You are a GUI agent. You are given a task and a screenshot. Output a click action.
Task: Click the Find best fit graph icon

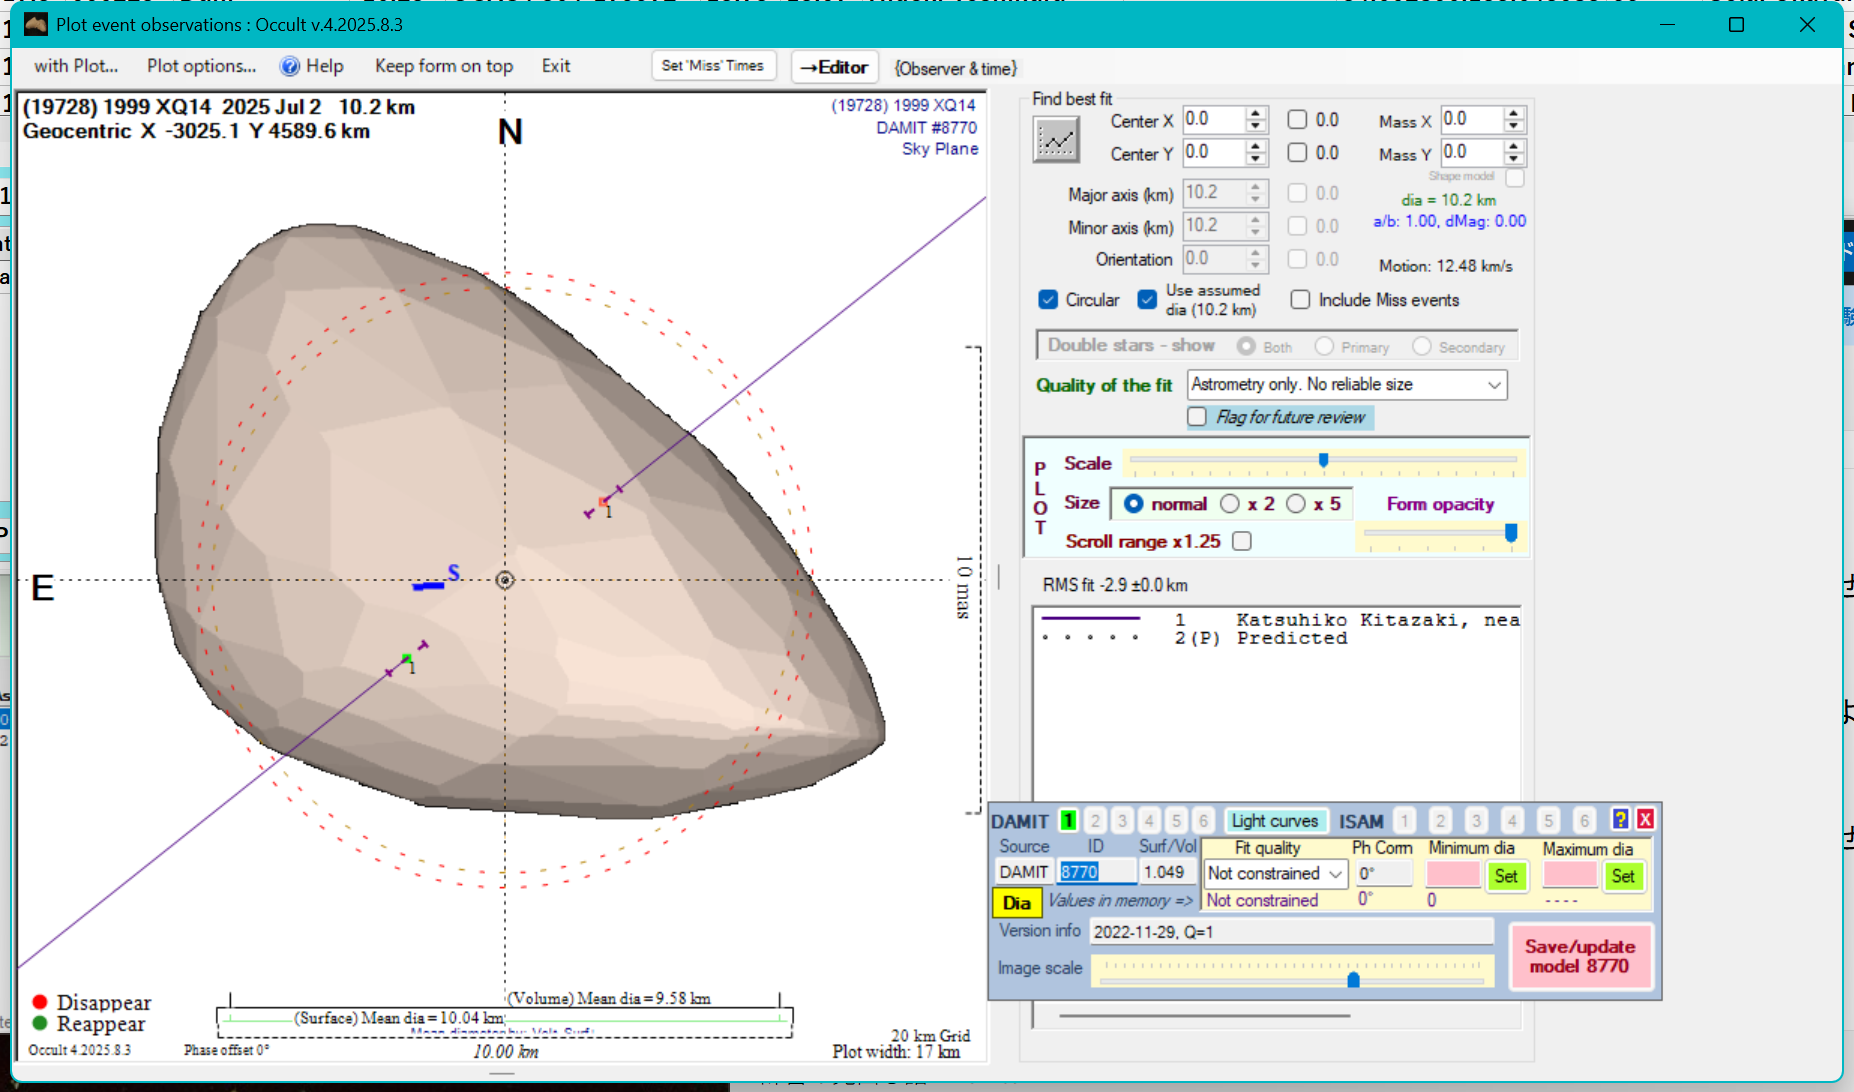[1056, 140]
